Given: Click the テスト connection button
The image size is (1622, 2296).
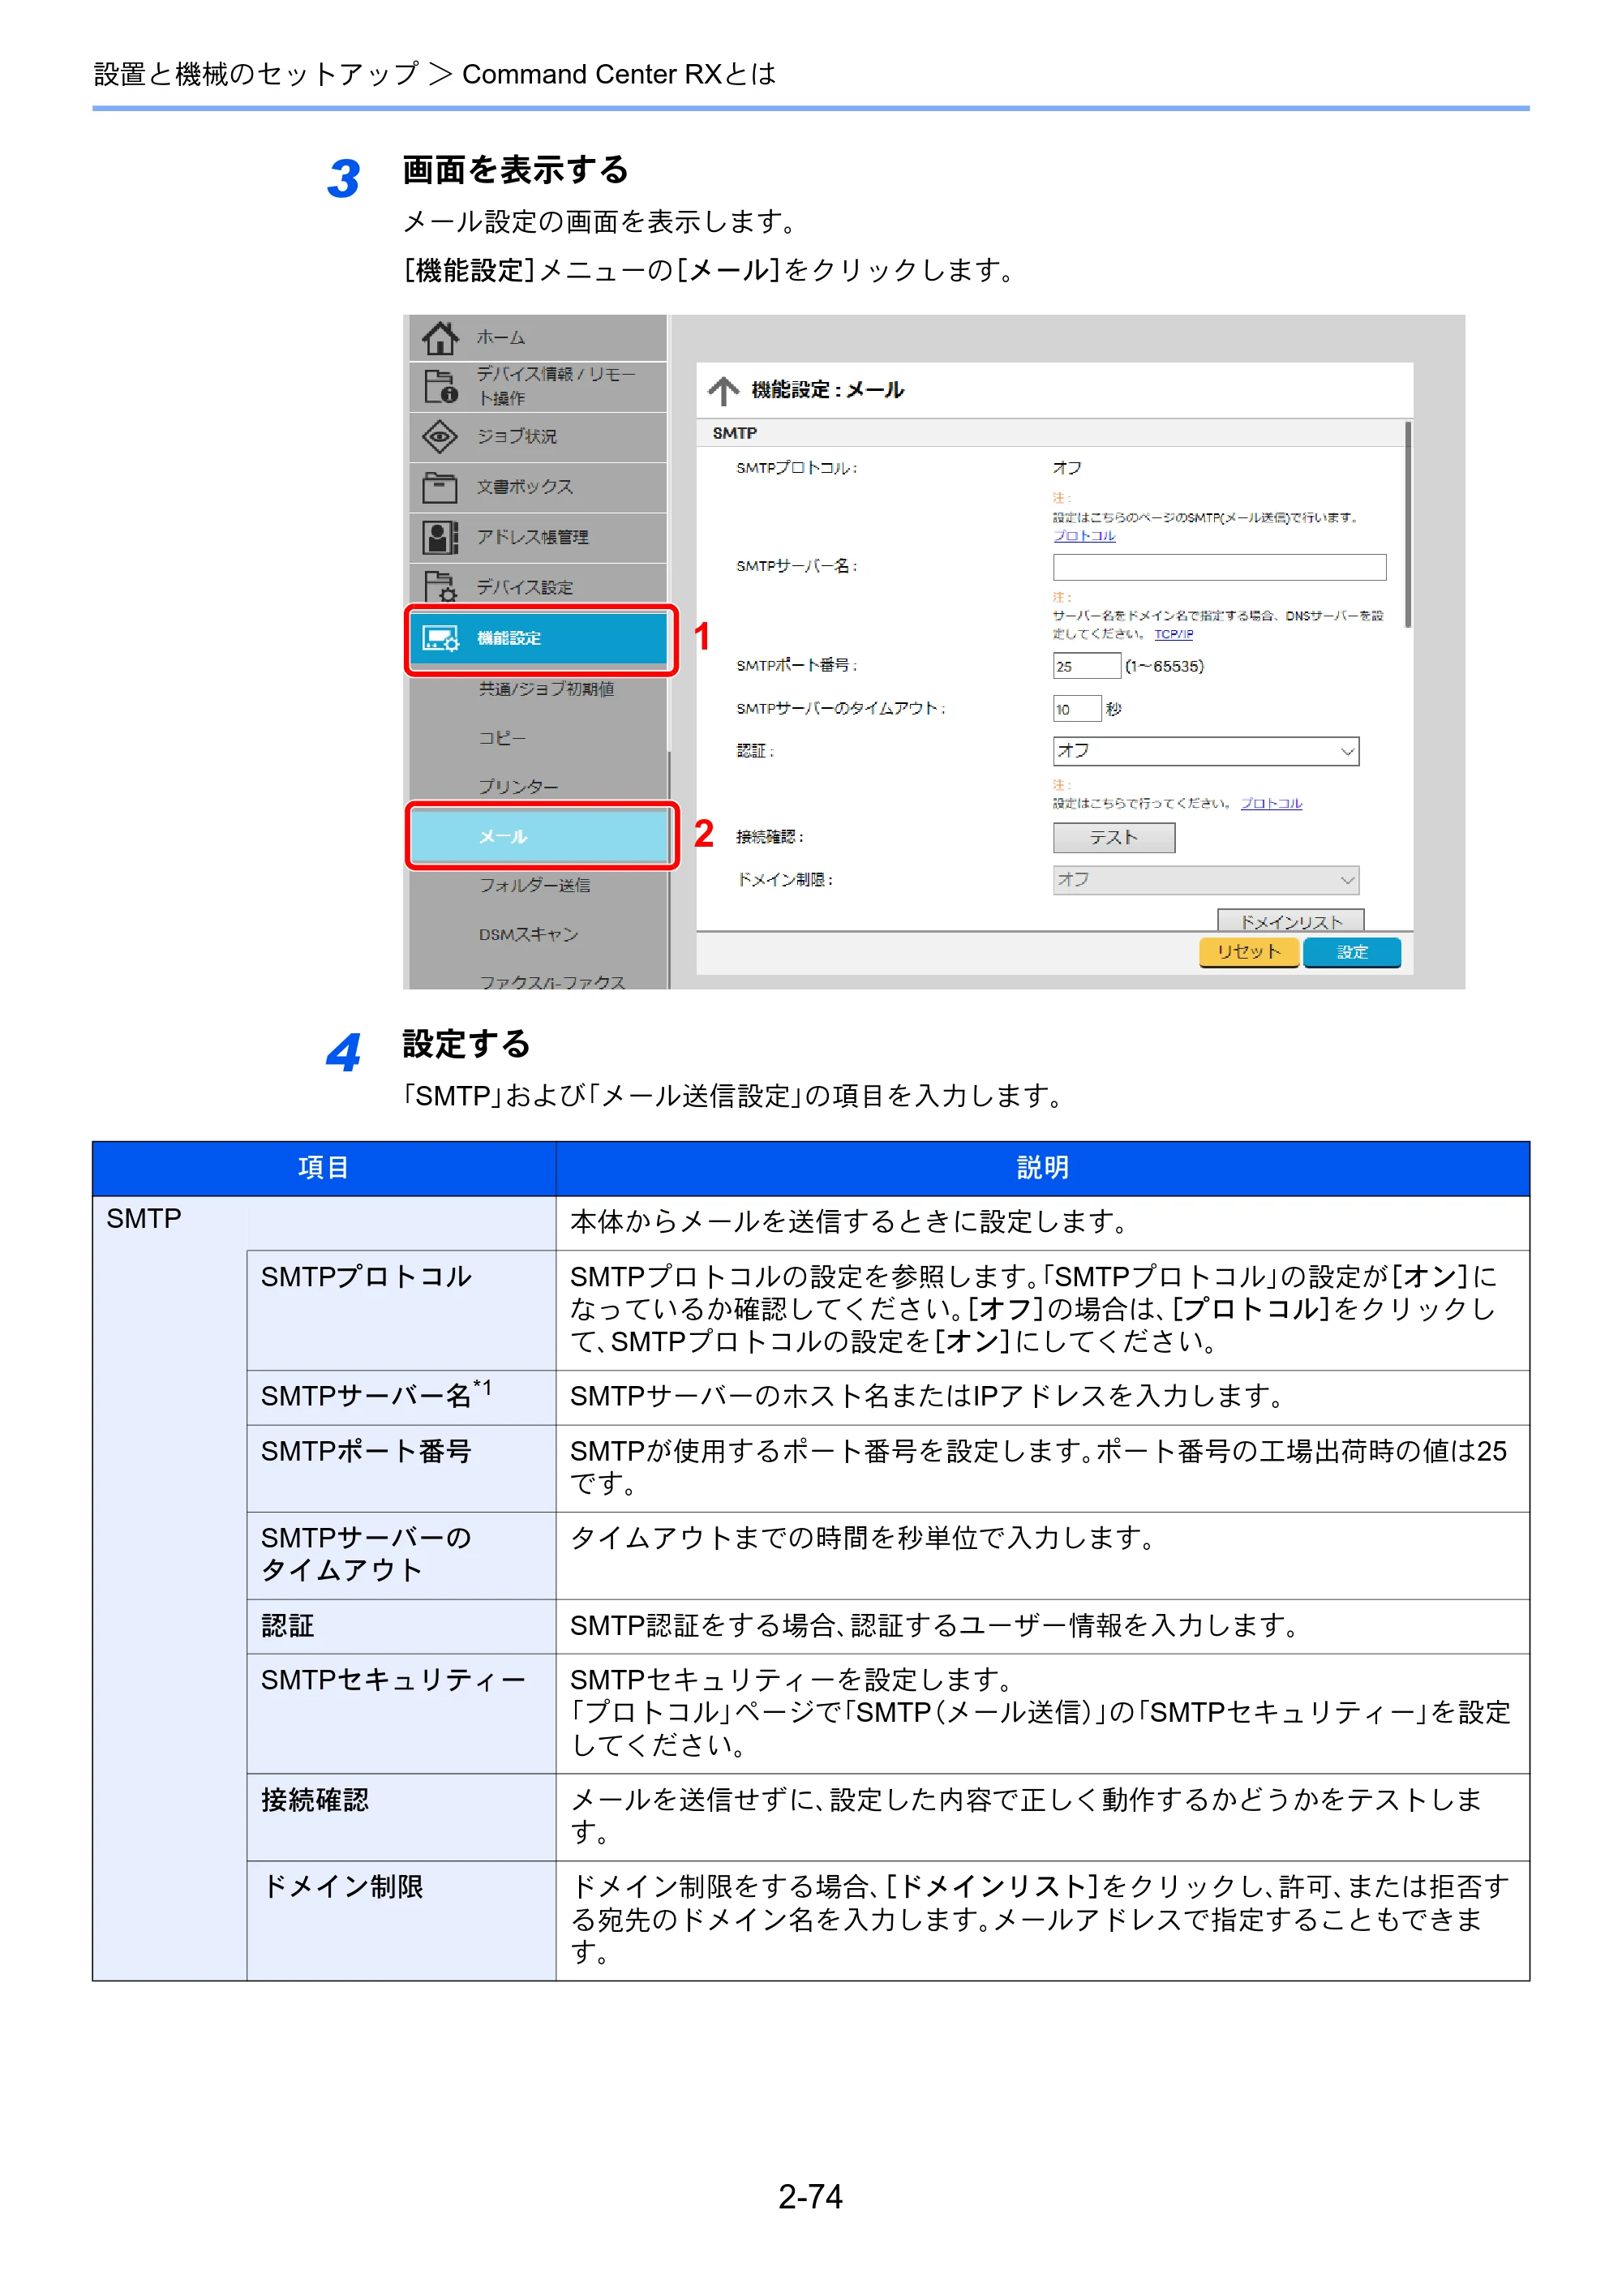Looking at the screenshot, I should click(x=1113, y=837).
